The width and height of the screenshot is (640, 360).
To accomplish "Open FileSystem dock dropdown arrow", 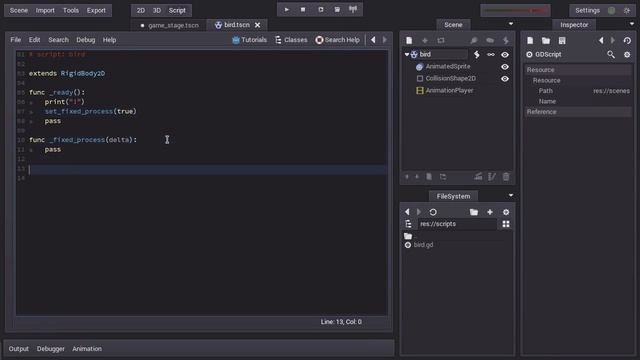I will [511, 195].
